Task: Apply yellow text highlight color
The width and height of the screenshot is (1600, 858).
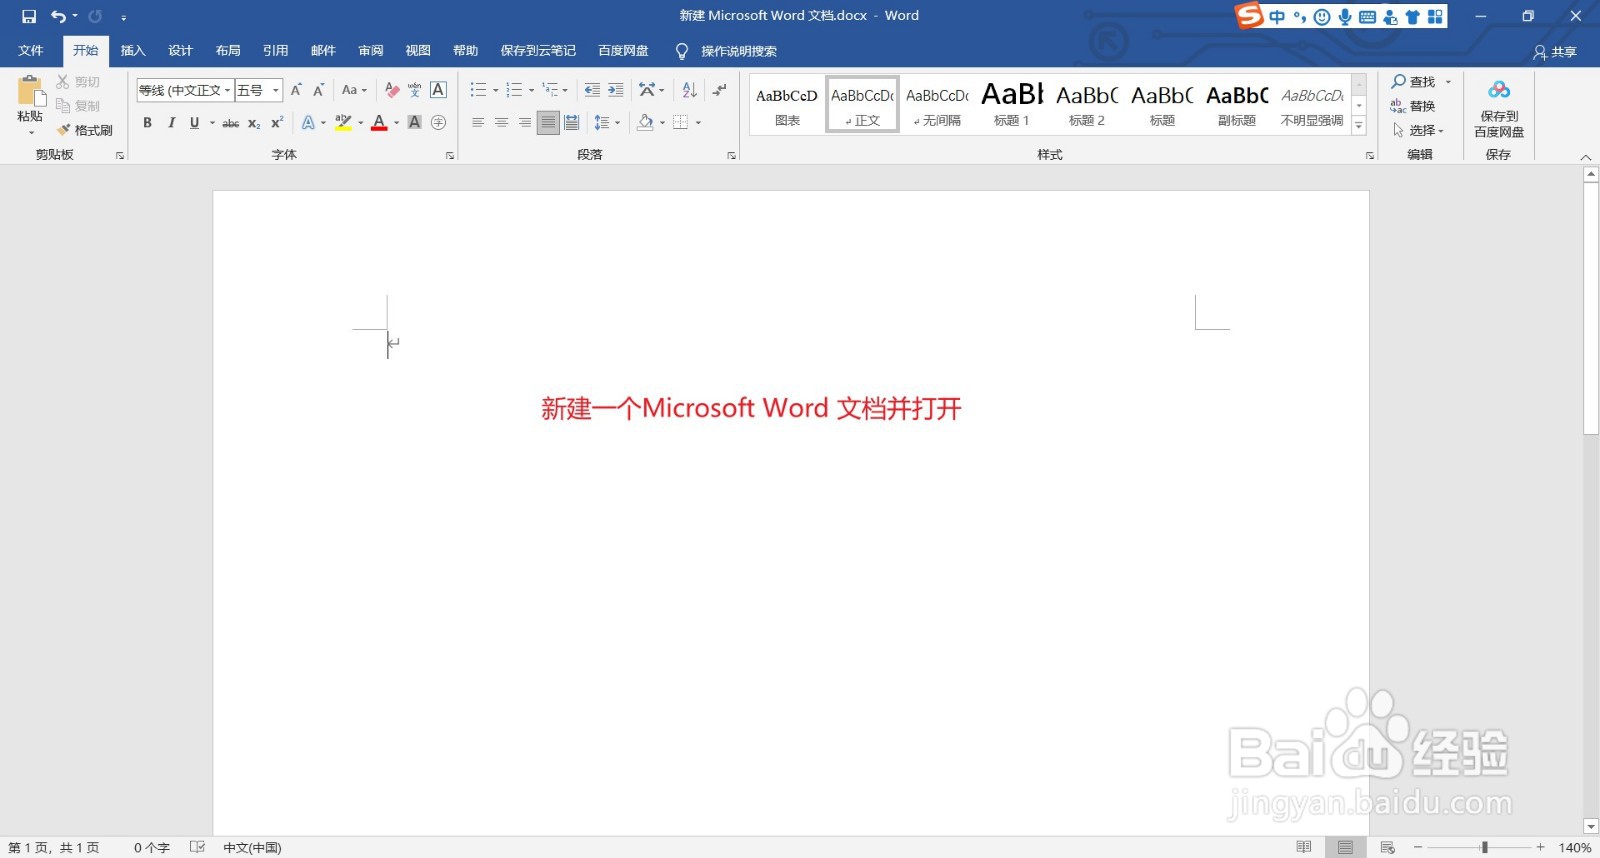Action: tap(343, 123)
